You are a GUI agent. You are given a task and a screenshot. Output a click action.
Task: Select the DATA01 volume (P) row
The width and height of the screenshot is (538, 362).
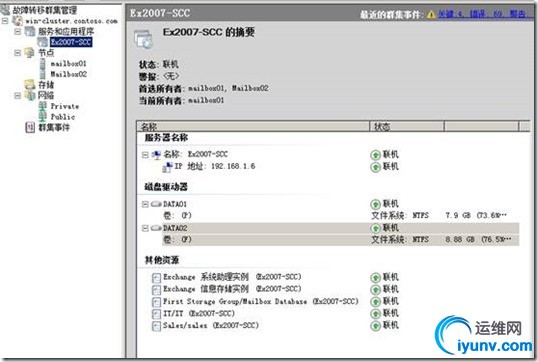(x=340, y=215)
